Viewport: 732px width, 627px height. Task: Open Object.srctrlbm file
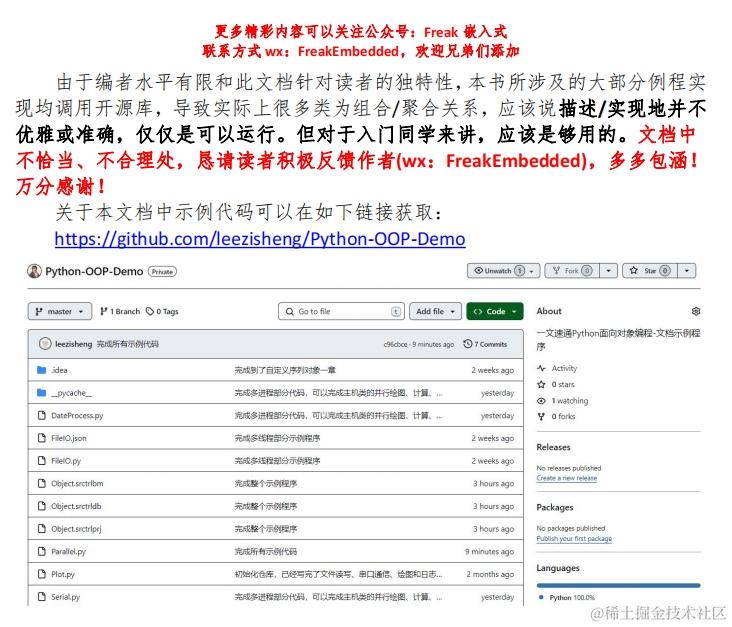point(77,484)
